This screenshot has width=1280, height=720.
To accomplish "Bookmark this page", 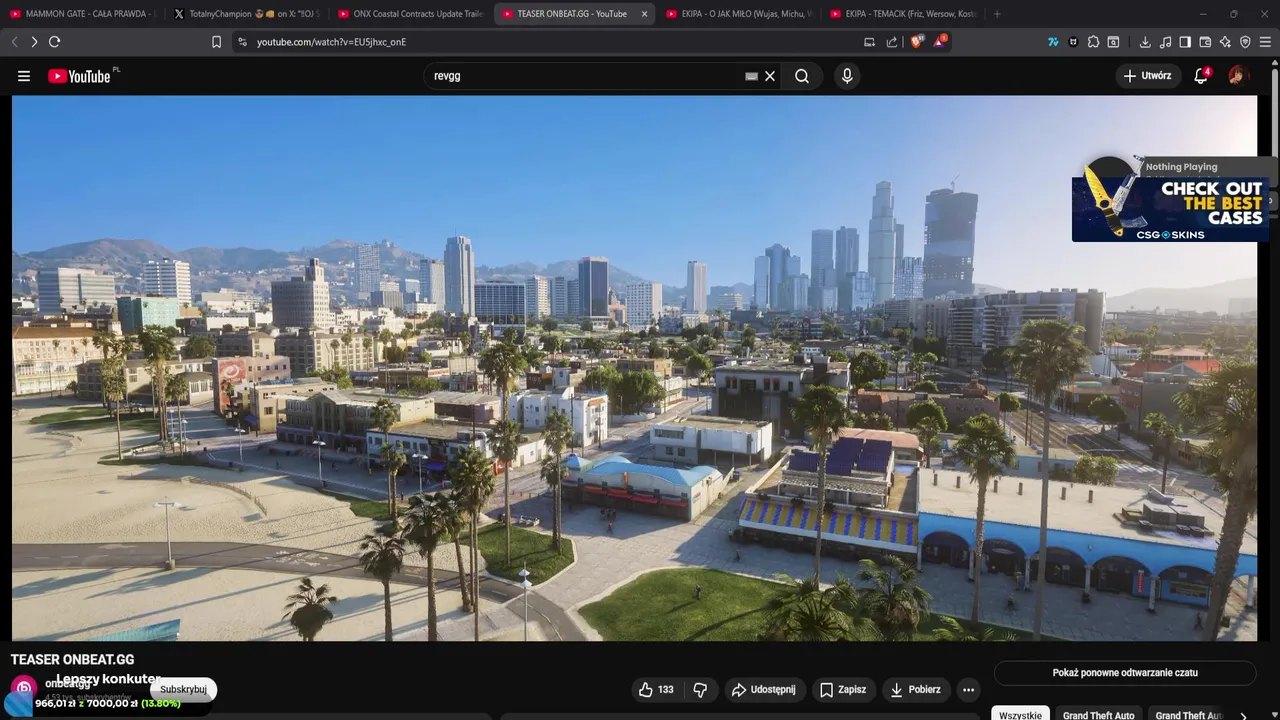I will (216, 42).
